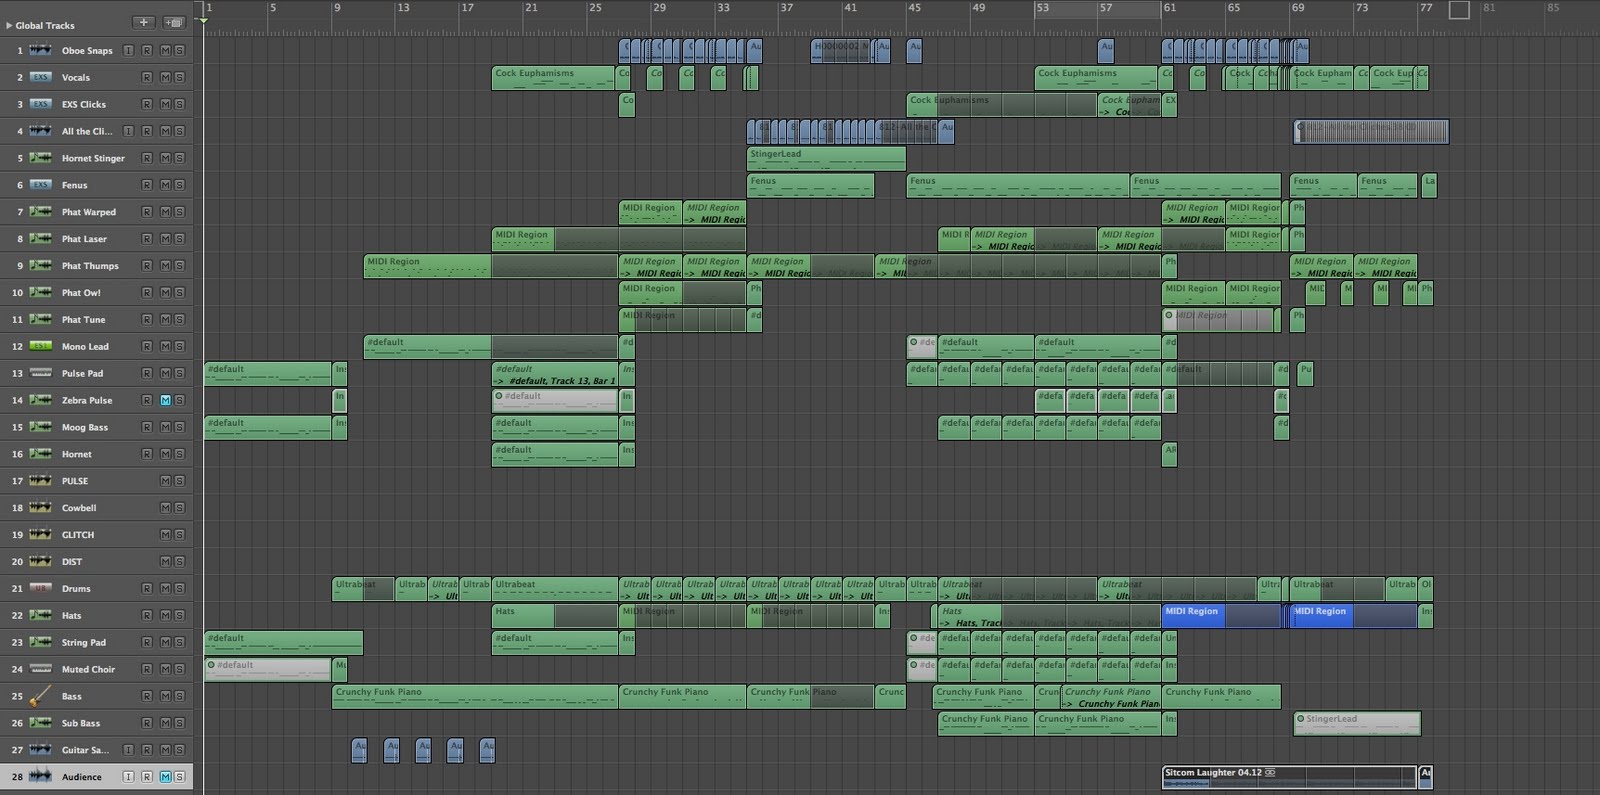Select the Audience track waveform icon
The height and width of the screenshot is (795, 1600).
point(40,776)
